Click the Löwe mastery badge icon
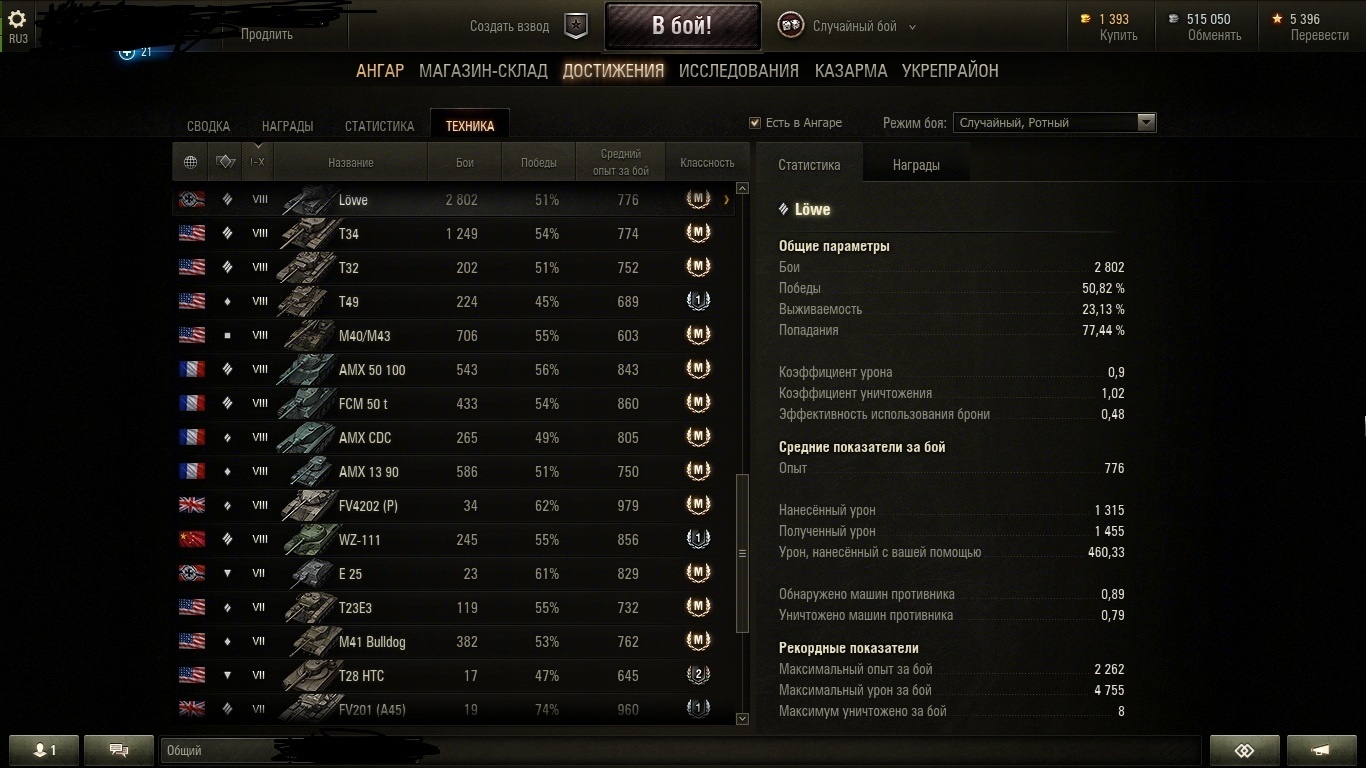 coord(698,200)
